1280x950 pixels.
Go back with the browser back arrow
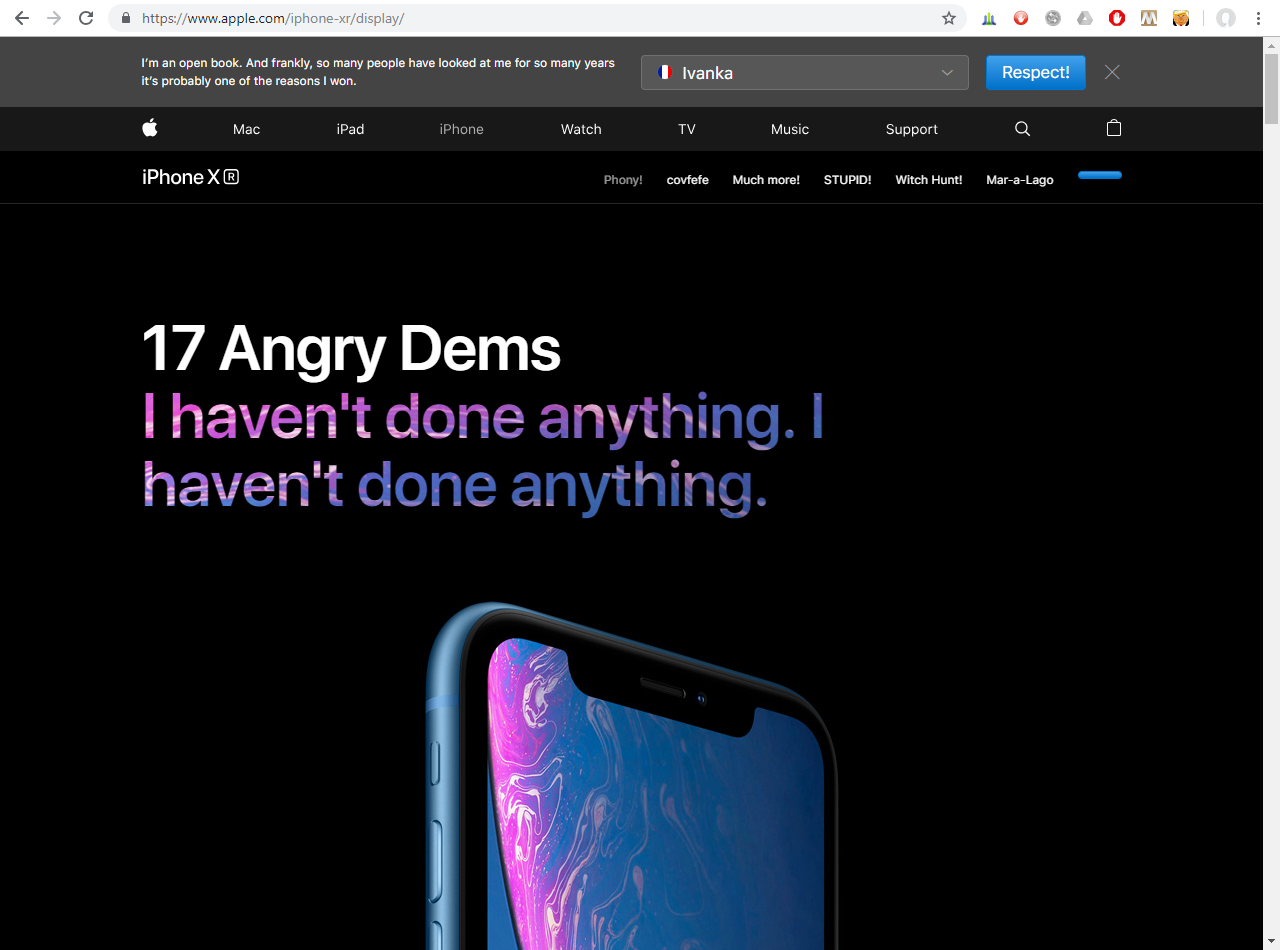22,18
